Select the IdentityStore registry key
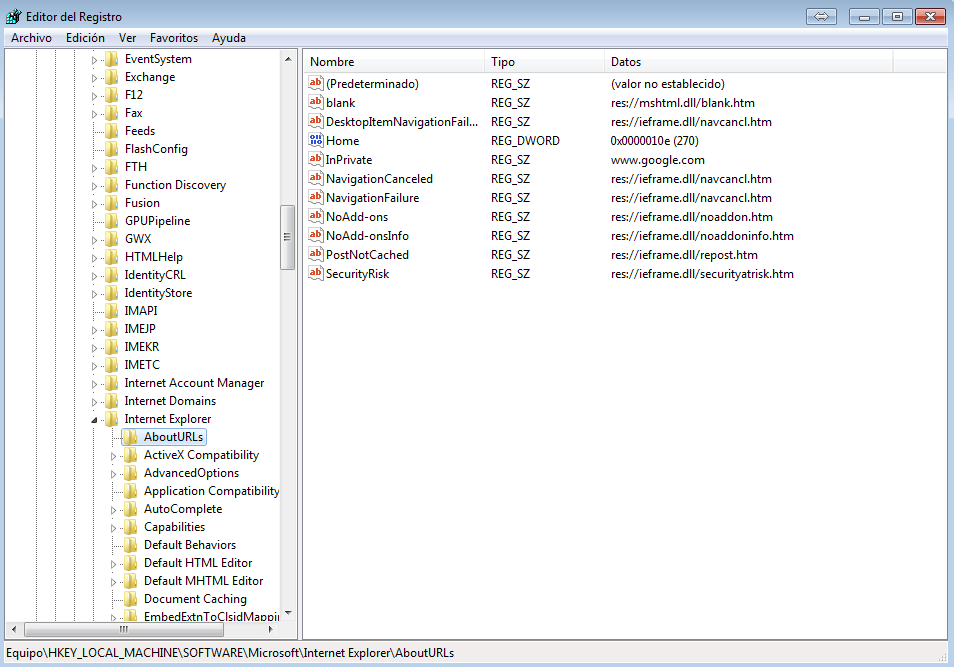Screen dimensions: 954x667 (x=158, y=293)
